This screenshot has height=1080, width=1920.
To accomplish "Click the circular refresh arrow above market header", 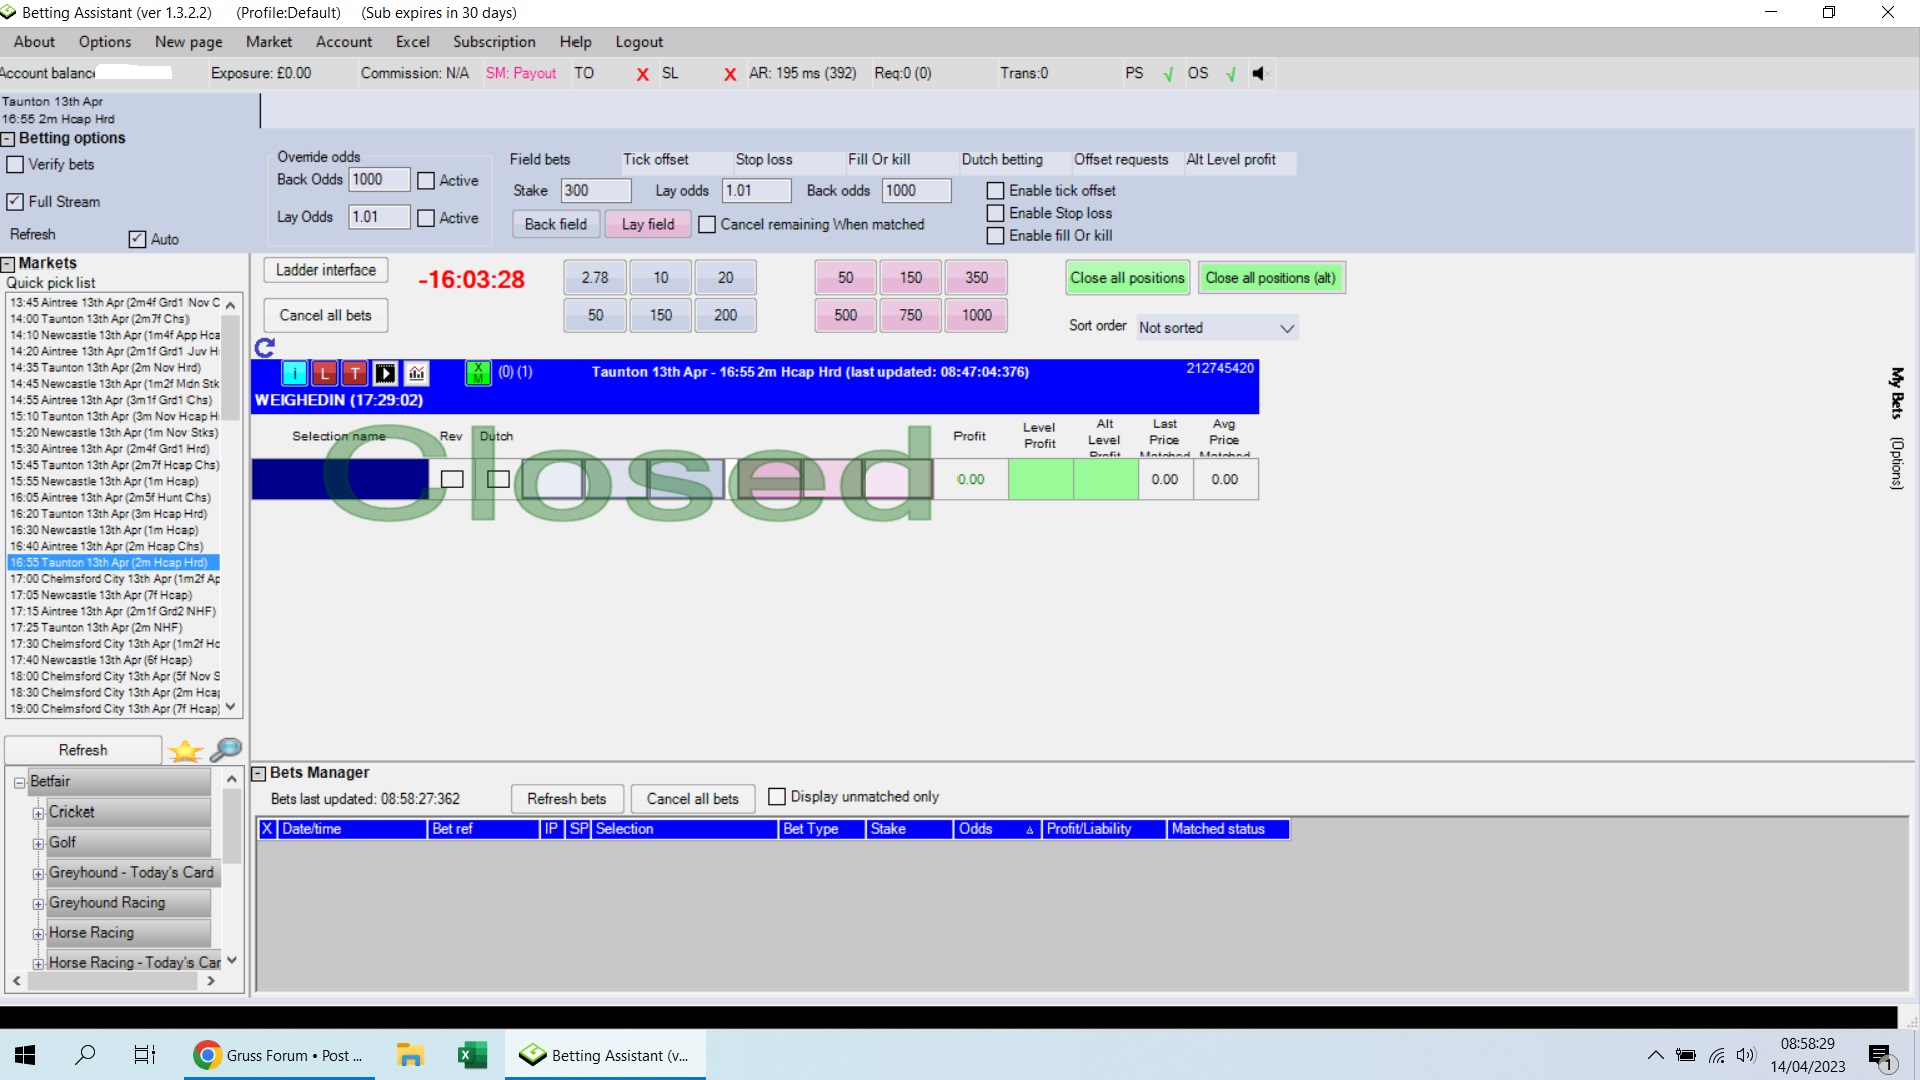I will point(264,348).
